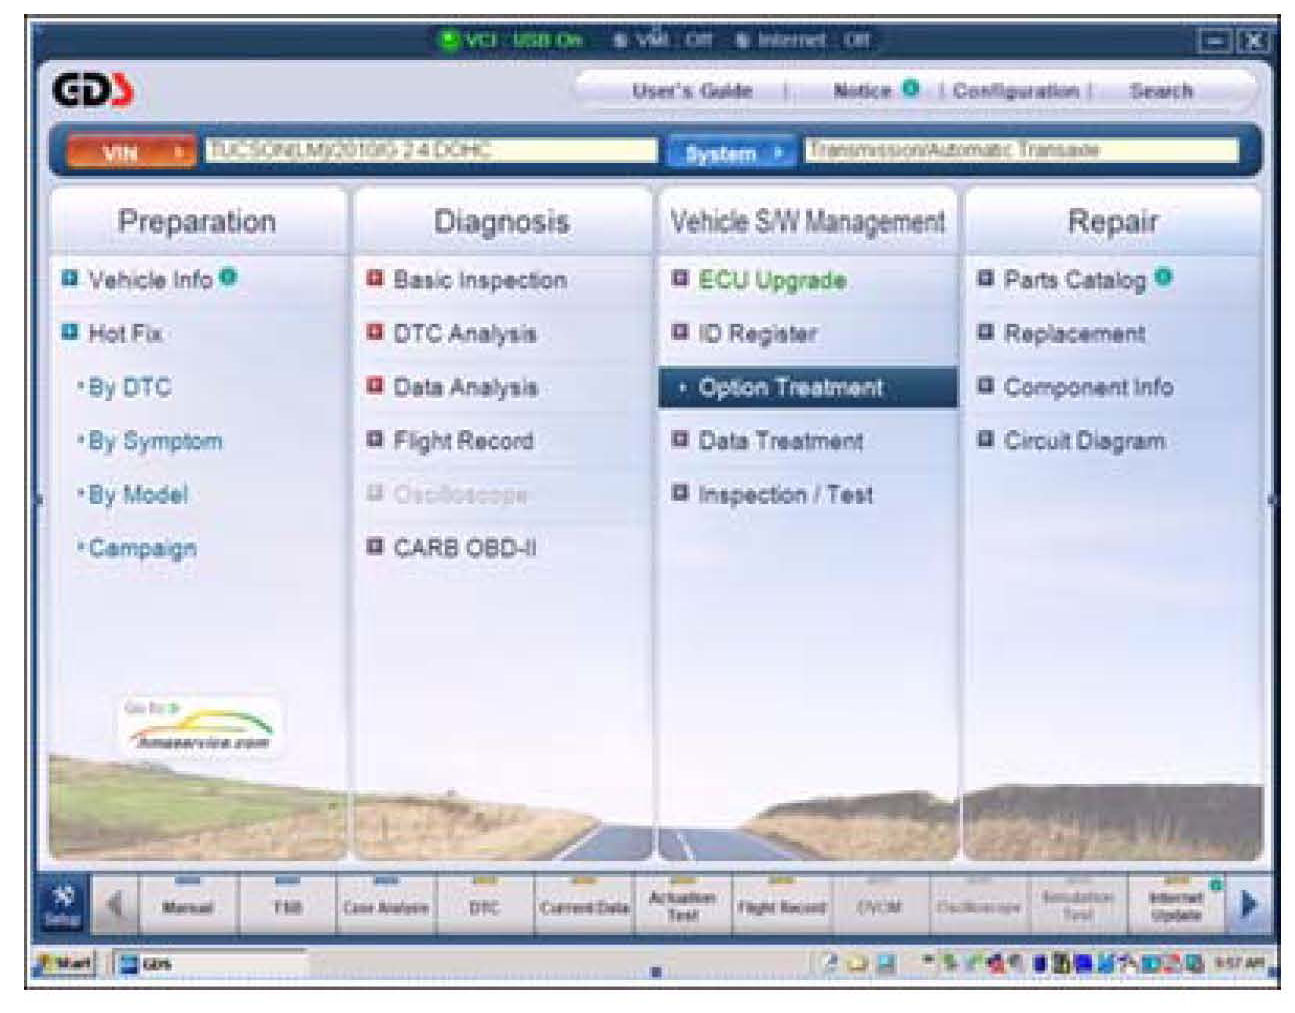Image resolution: width=1295 pixels, height=1013 pixels.
Task: Open the VIN selection button
Action: pos(129,153)
